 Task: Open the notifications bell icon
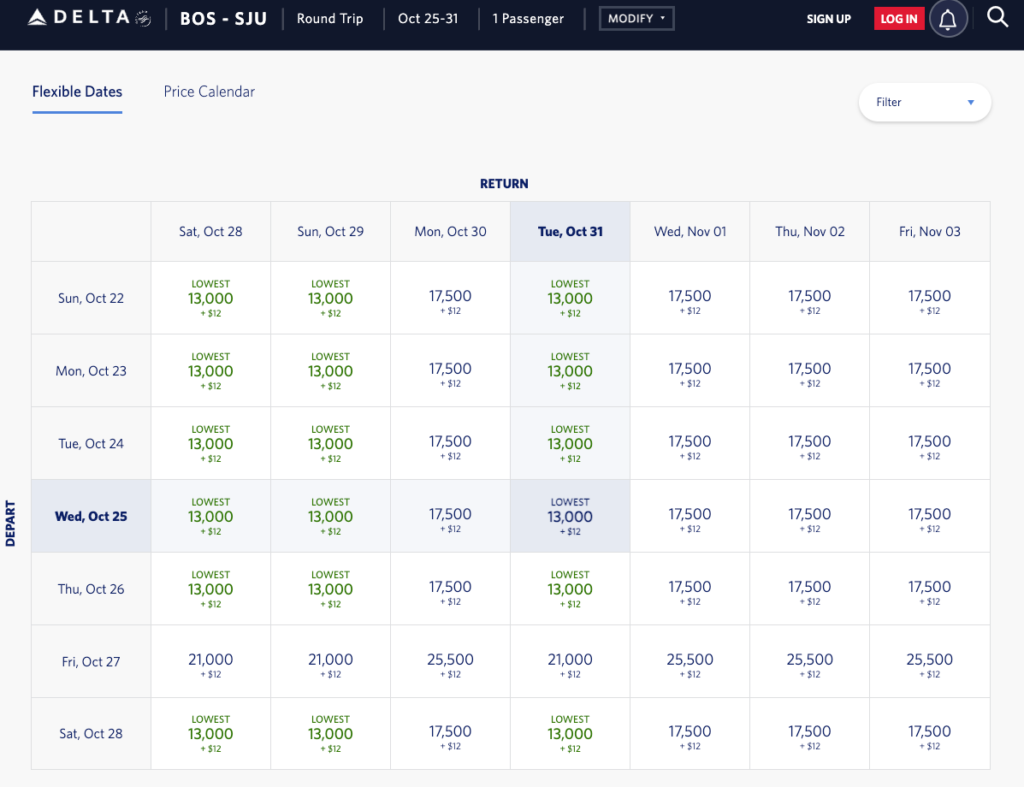pyautogui.click(x=947, y=19)
